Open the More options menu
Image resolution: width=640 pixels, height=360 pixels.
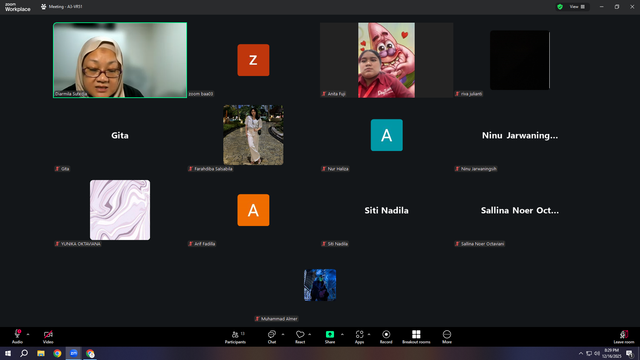click(x=447, y=337)
